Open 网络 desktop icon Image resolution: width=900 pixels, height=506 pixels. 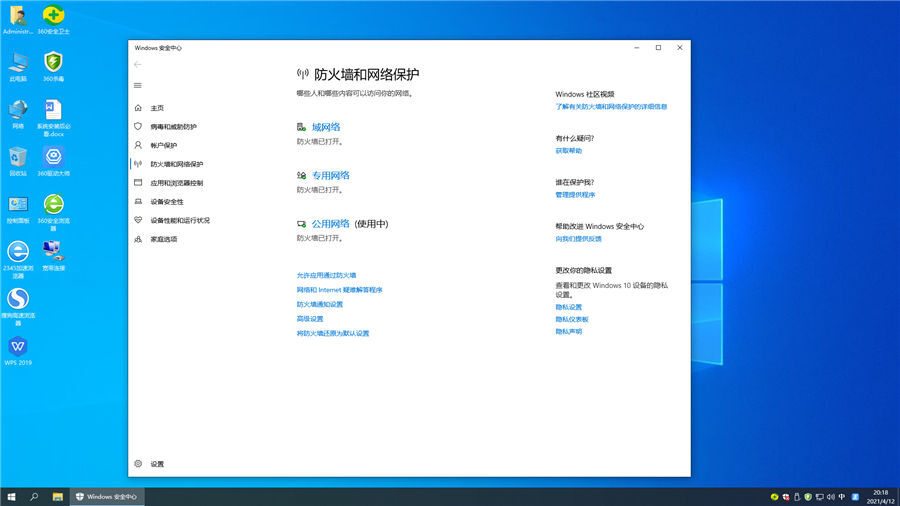pyautogui.click(x=18, y=114)
